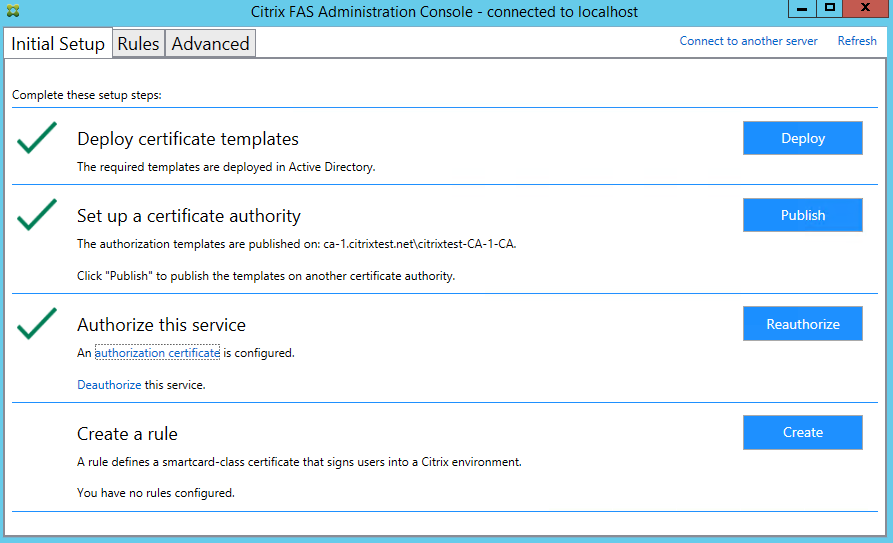Click the green checkmark beside Deploy certificate templates
893x543 pixels.
[37, 141]
